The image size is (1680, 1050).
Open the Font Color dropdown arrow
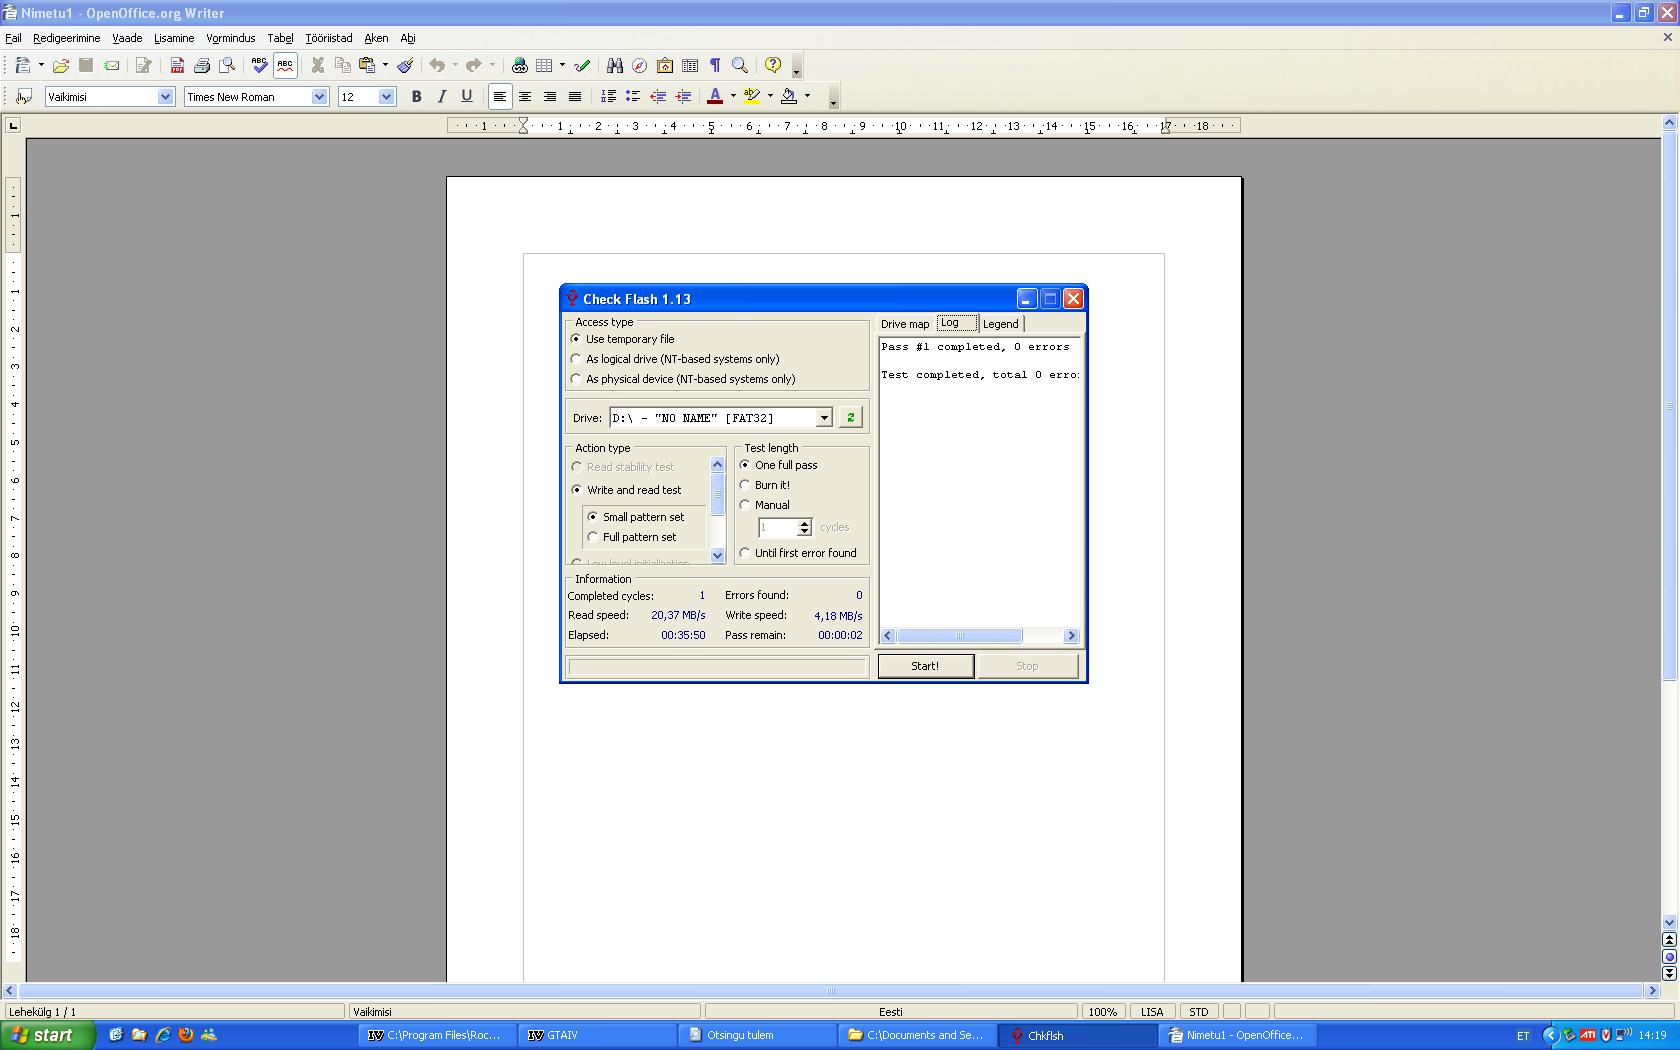pyautogui.click(x=733, y=97)
